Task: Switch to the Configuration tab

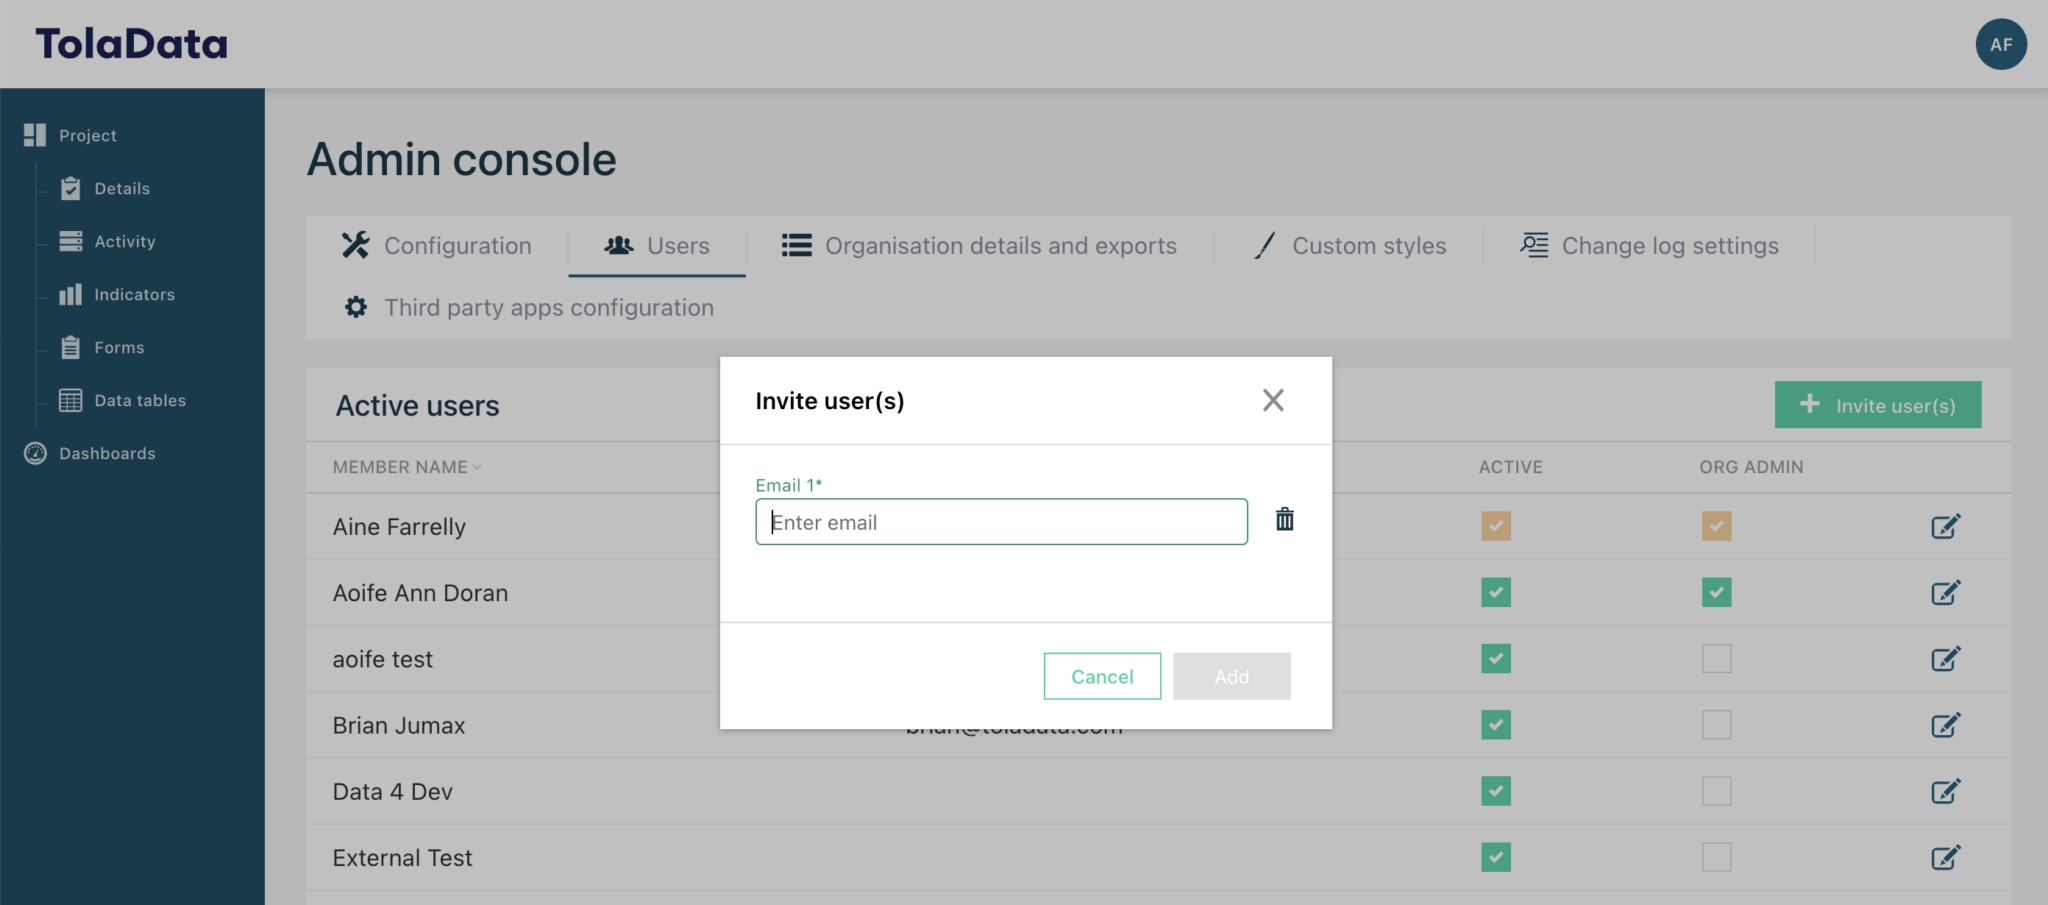Action: (x=437, y=246)
